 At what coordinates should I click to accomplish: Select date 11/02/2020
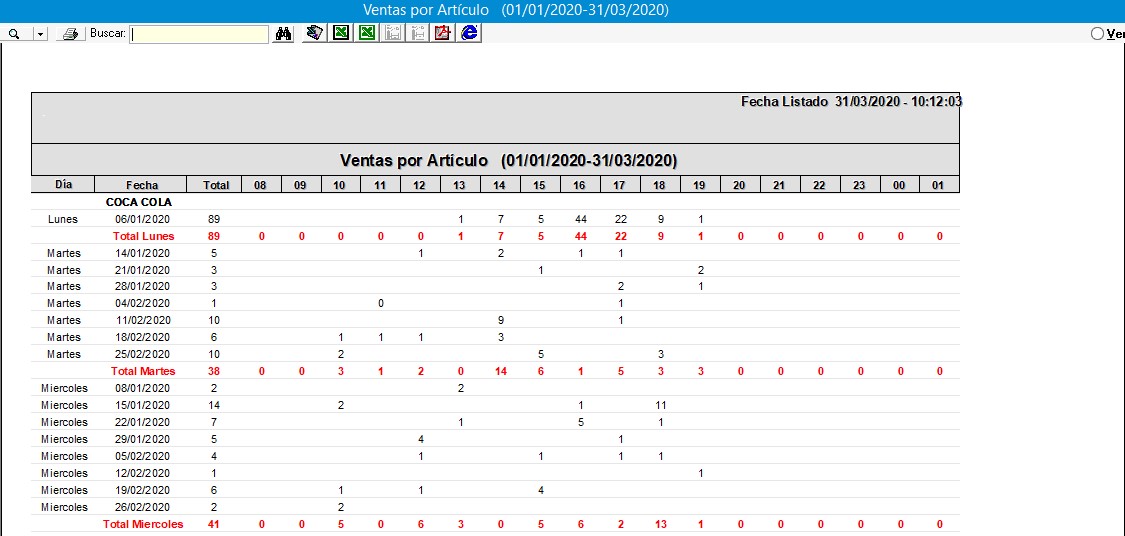click(x=143, y=320)
